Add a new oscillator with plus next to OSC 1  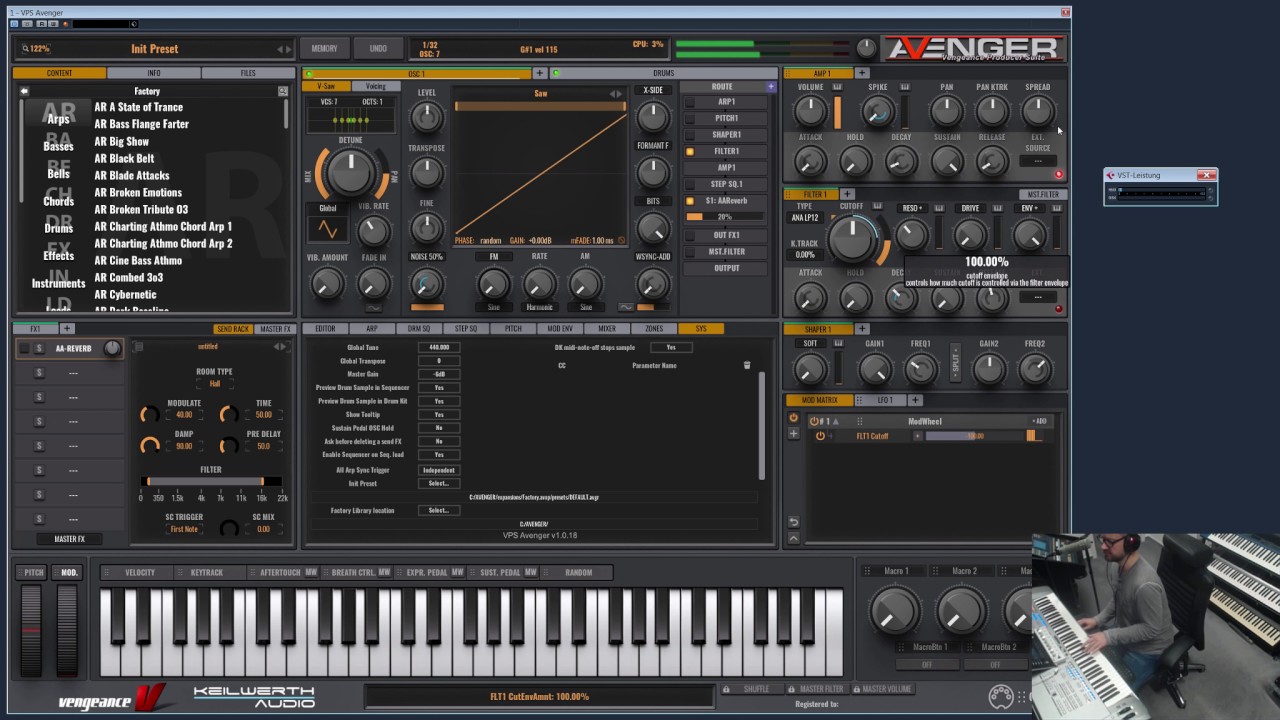click(539, 73)
